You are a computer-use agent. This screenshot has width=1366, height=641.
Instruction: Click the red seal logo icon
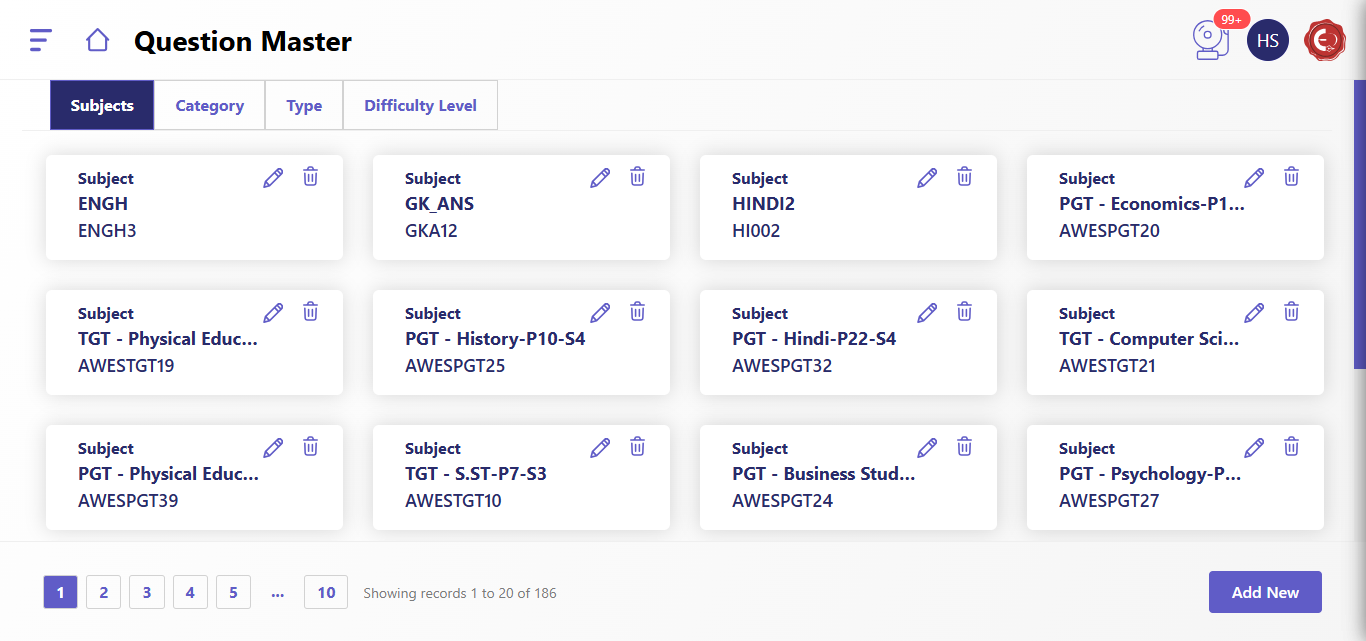tap(1325, 41)
